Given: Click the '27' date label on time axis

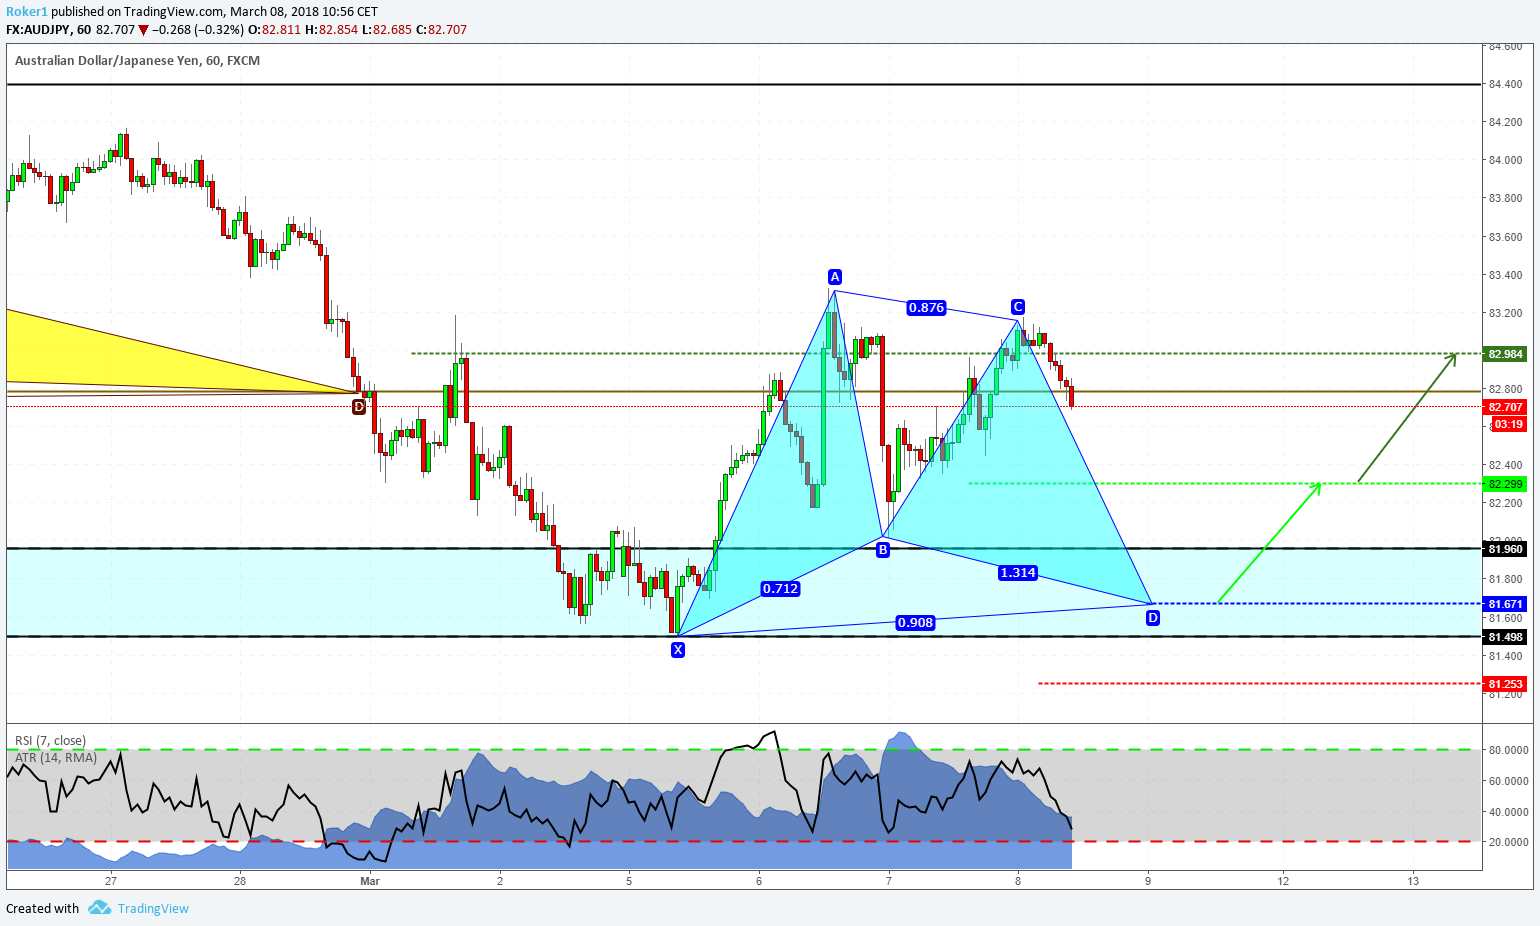Looking at the screenshot, I should [111, 881].
